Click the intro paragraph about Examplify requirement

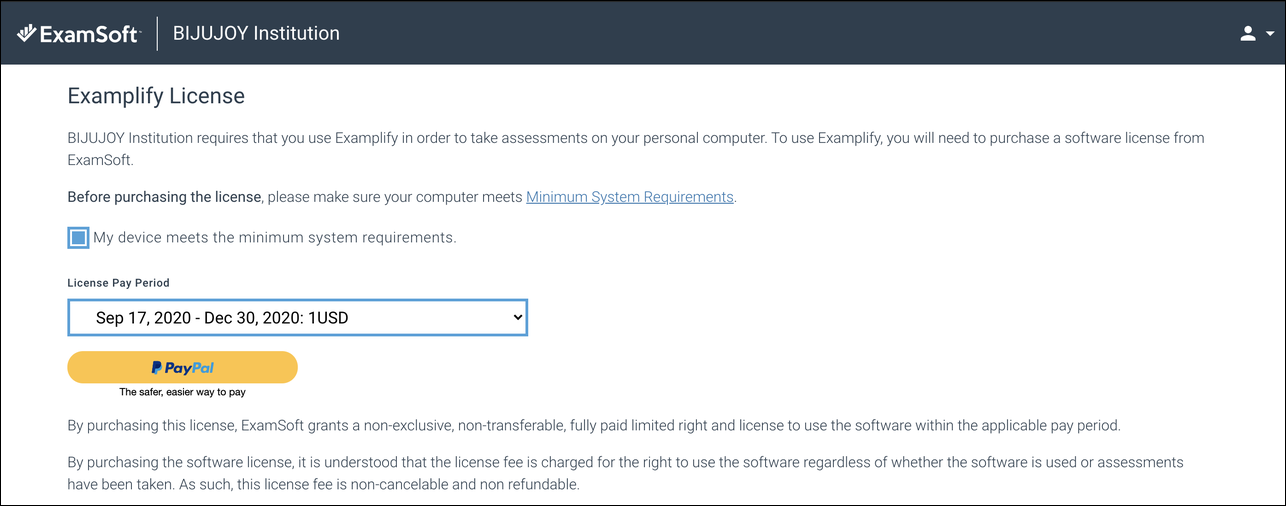click(x=636, y=148)
